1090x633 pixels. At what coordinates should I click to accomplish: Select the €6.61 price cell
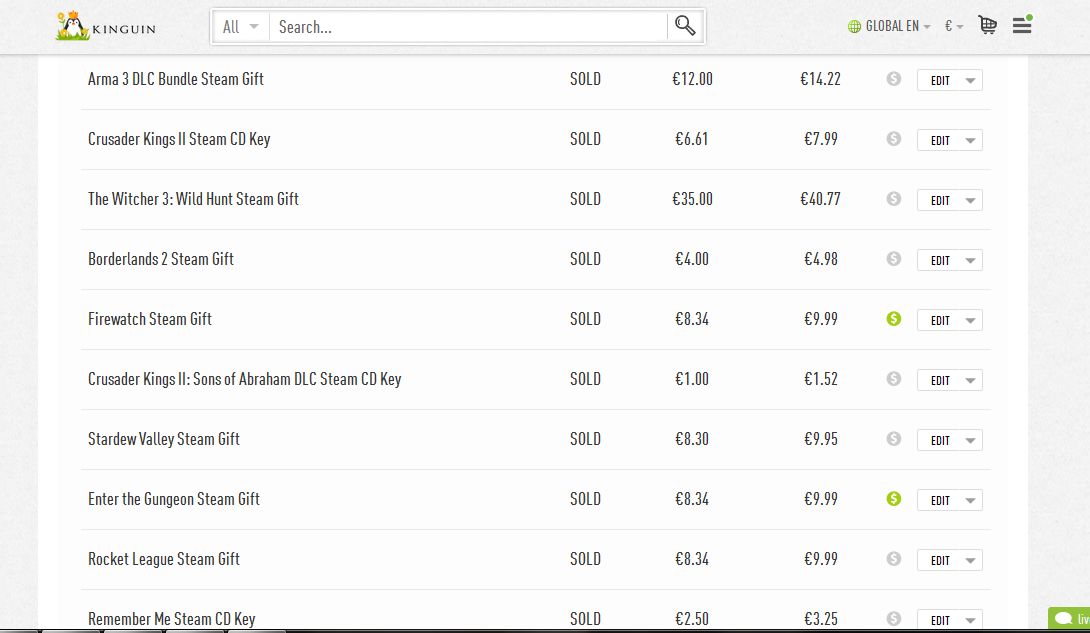692,139
